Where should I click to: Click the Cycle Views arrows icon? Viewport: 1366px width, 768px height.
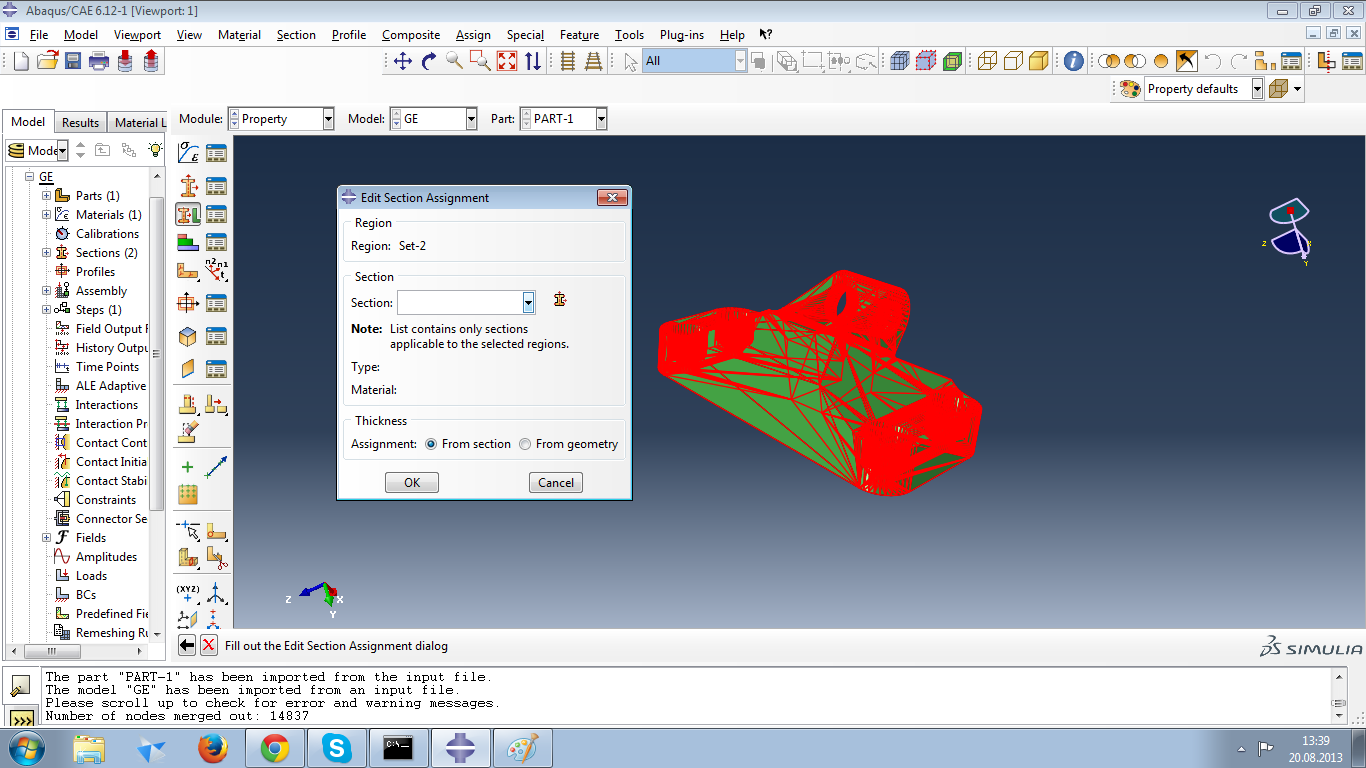(533, 61)
